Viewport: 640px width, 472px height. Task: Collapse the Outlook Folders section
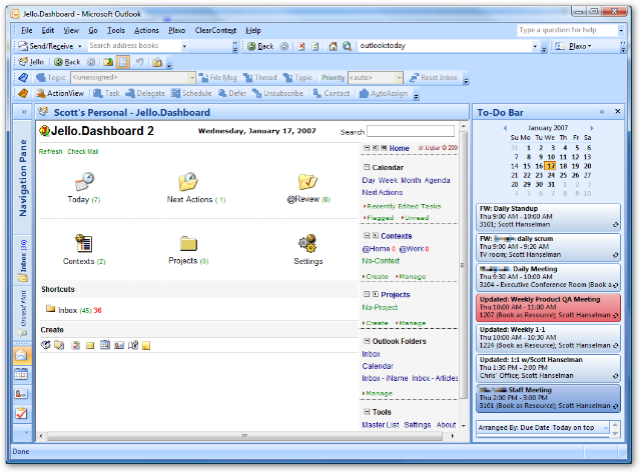coord(367,341)
